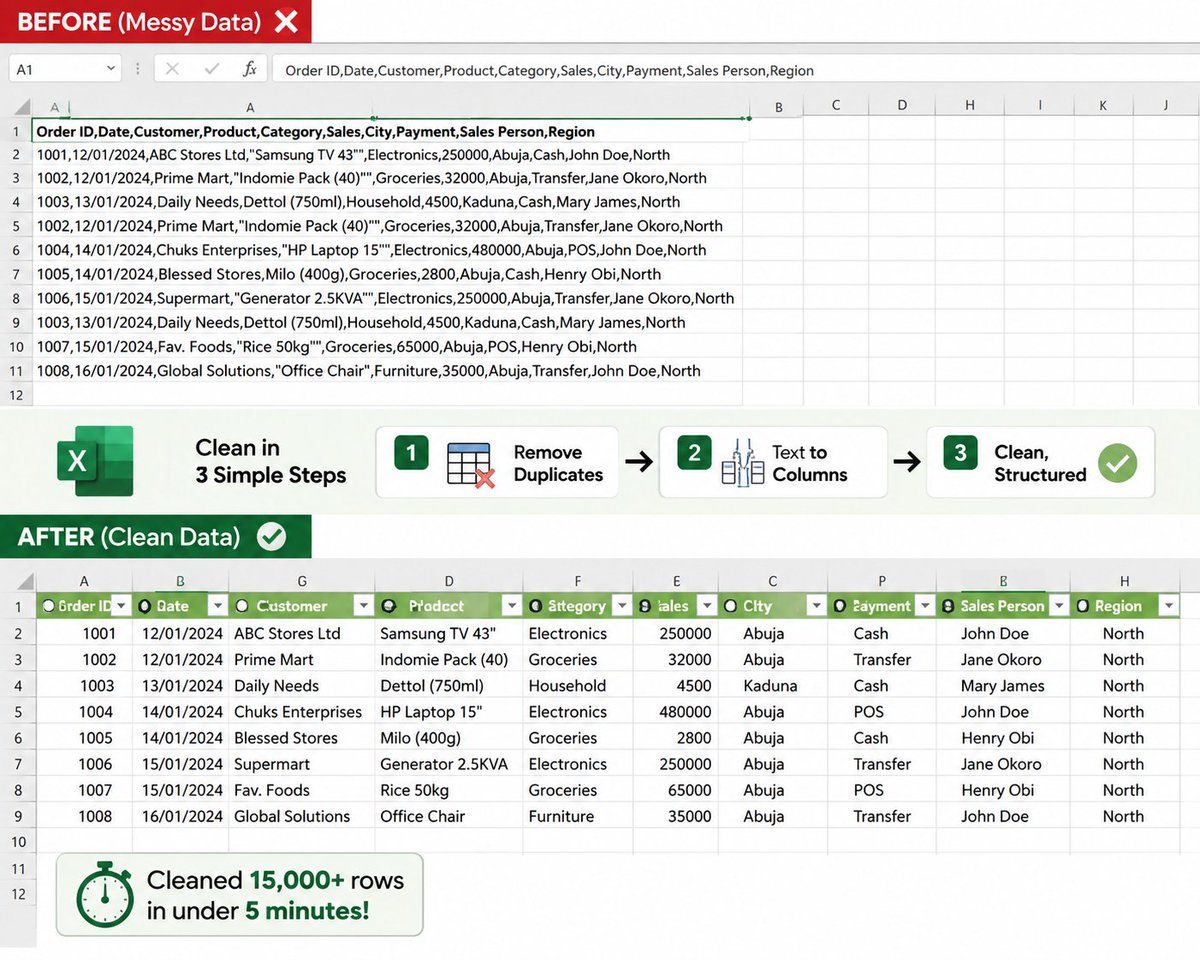
Task: Select column P header in clean data sheet
Action: pyautogui.click(x=882, y=581)
